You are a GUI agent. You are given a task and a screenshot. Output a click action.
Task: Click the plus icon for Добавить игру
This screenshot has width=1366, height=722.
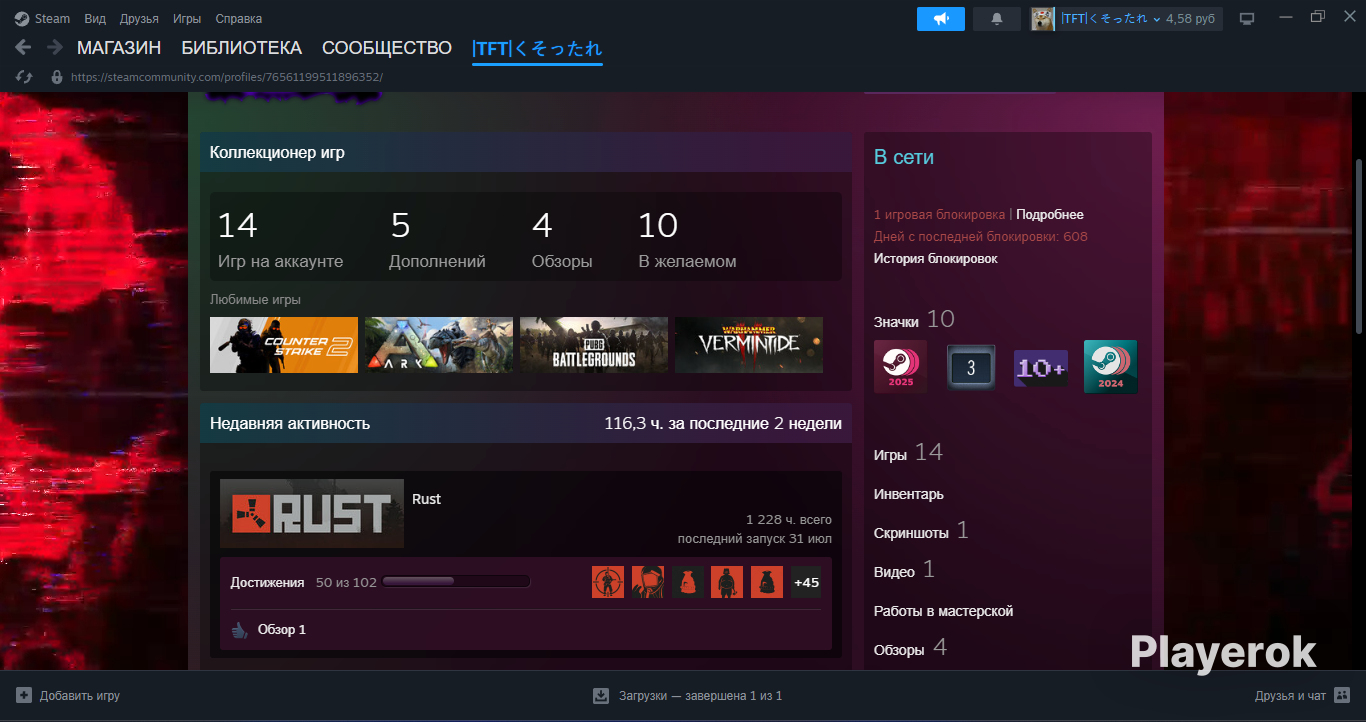click(24, 695)
